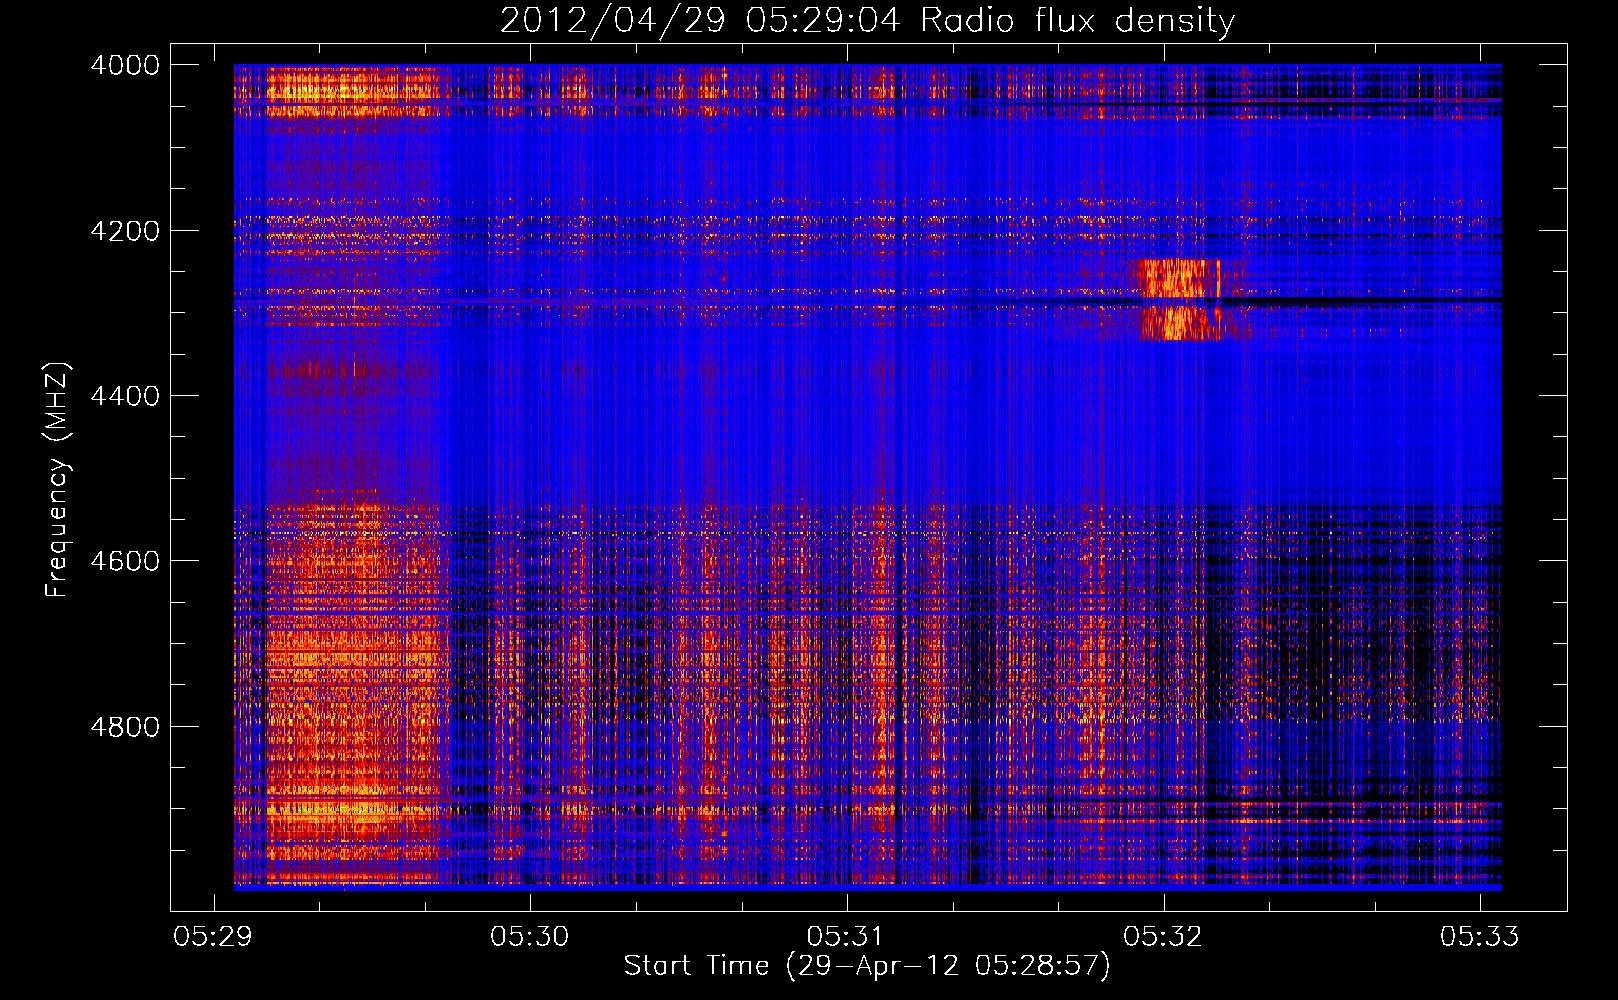Image resolution: width=1618 pixels, height=1000 pixels.
Task: Click the '05:31' time axis label
Action: point(846,936)
